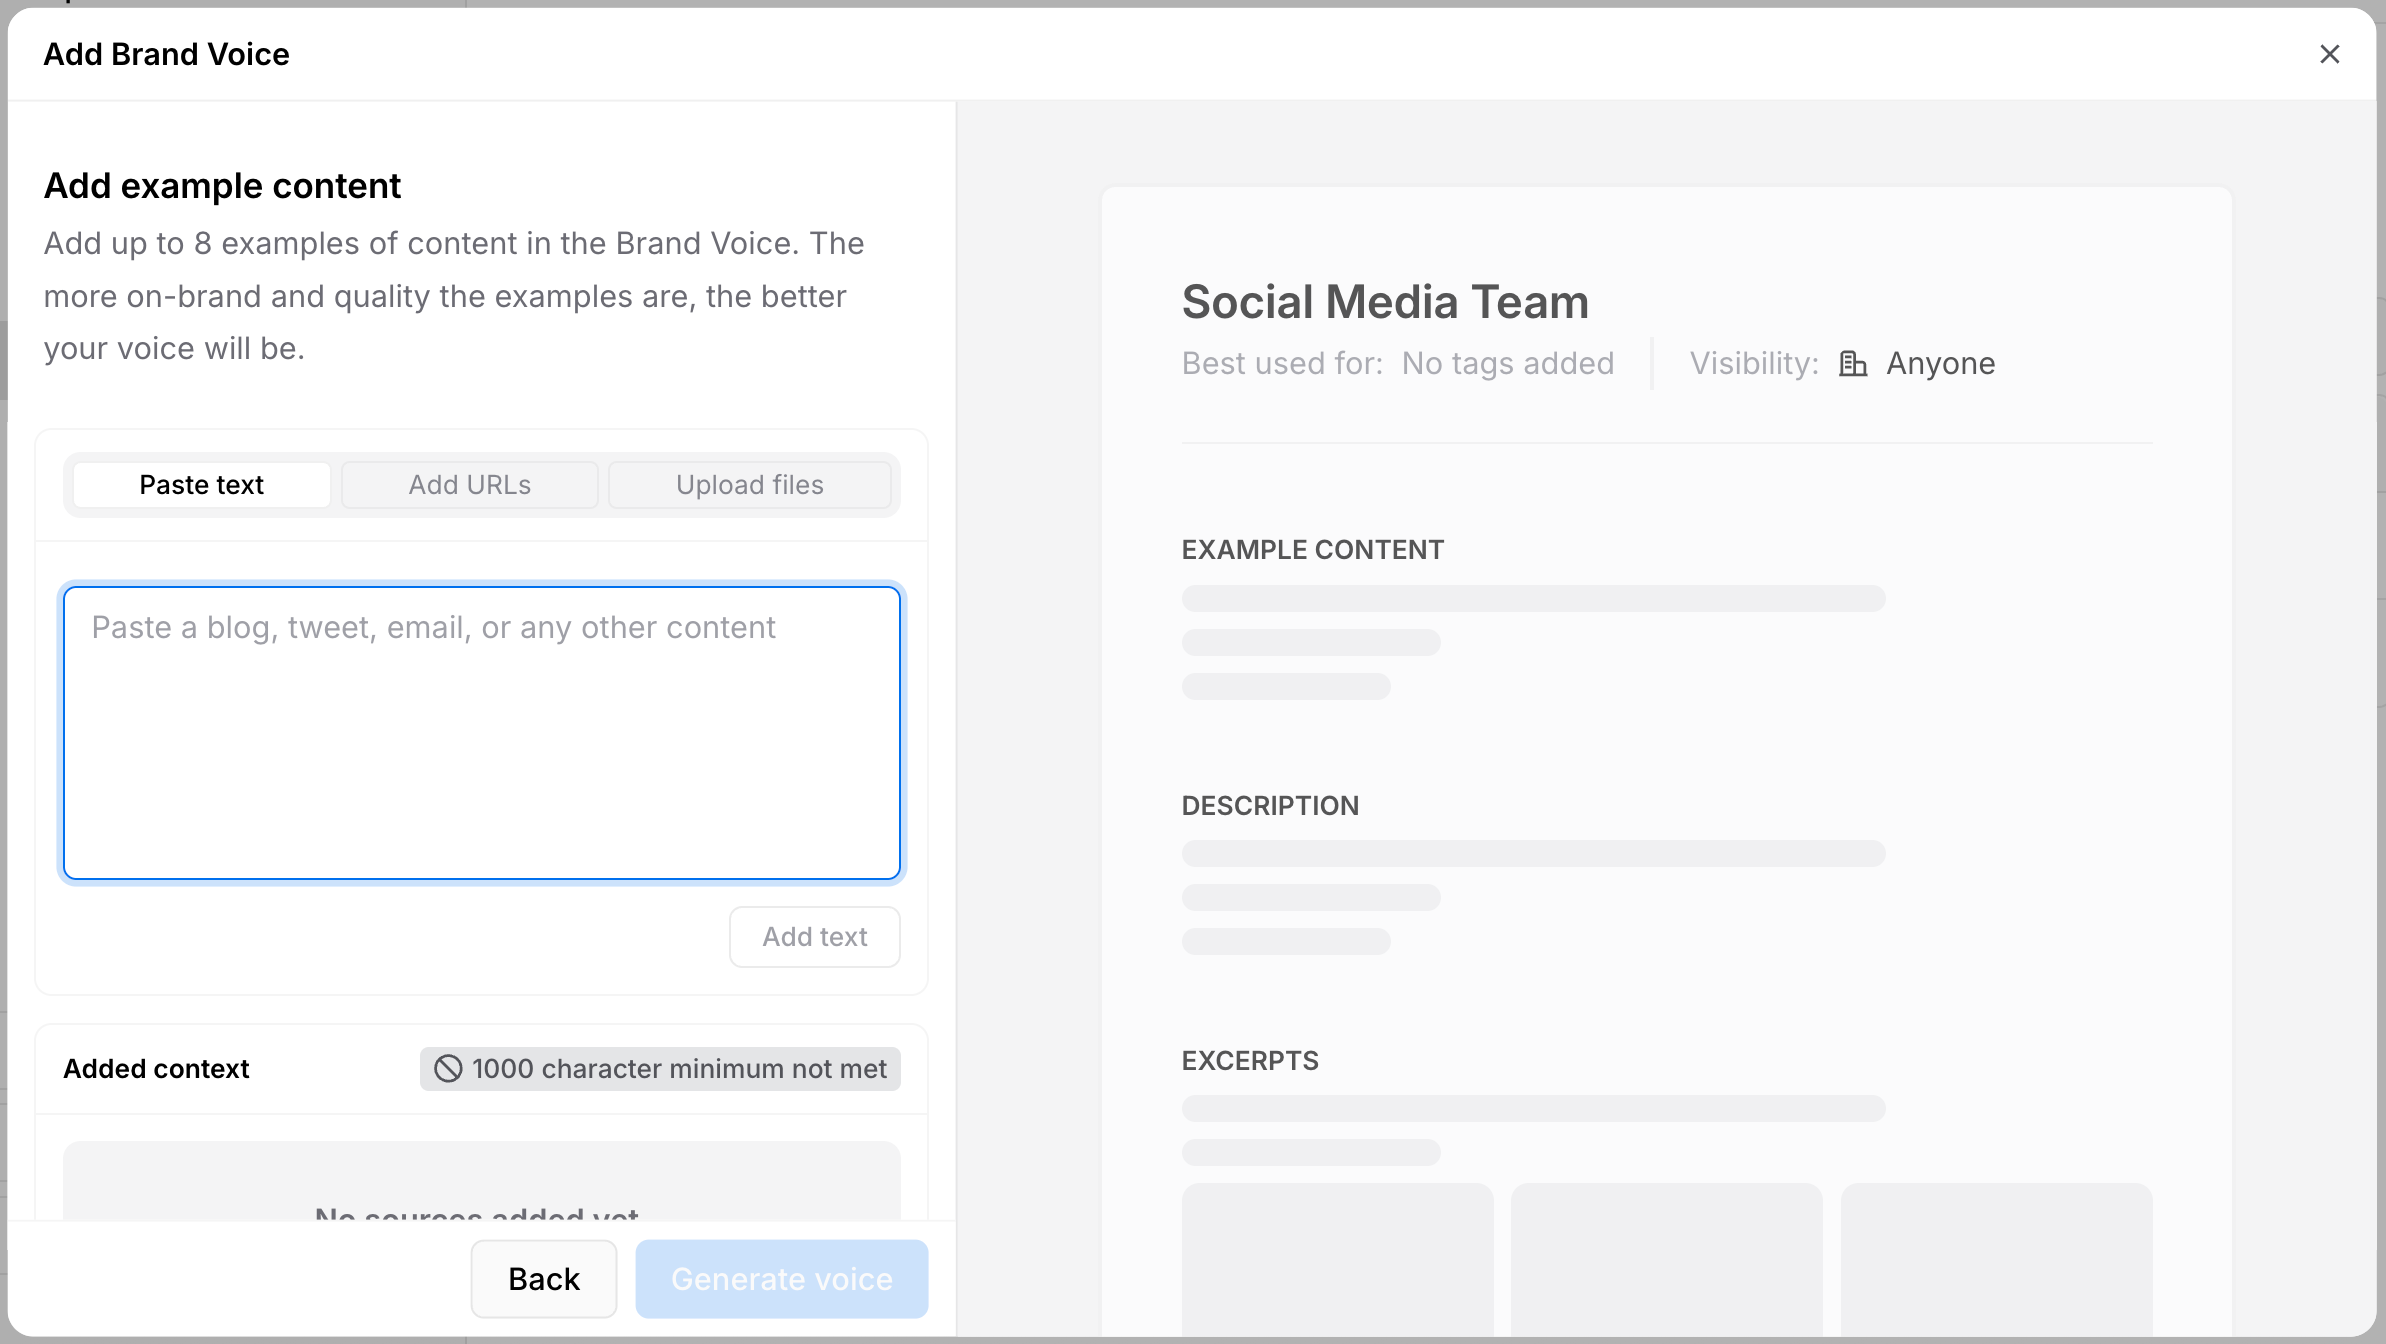2386x1344 pixels.
Task: Switch to the Add URLs tab
Action: [x=469, y=485]
